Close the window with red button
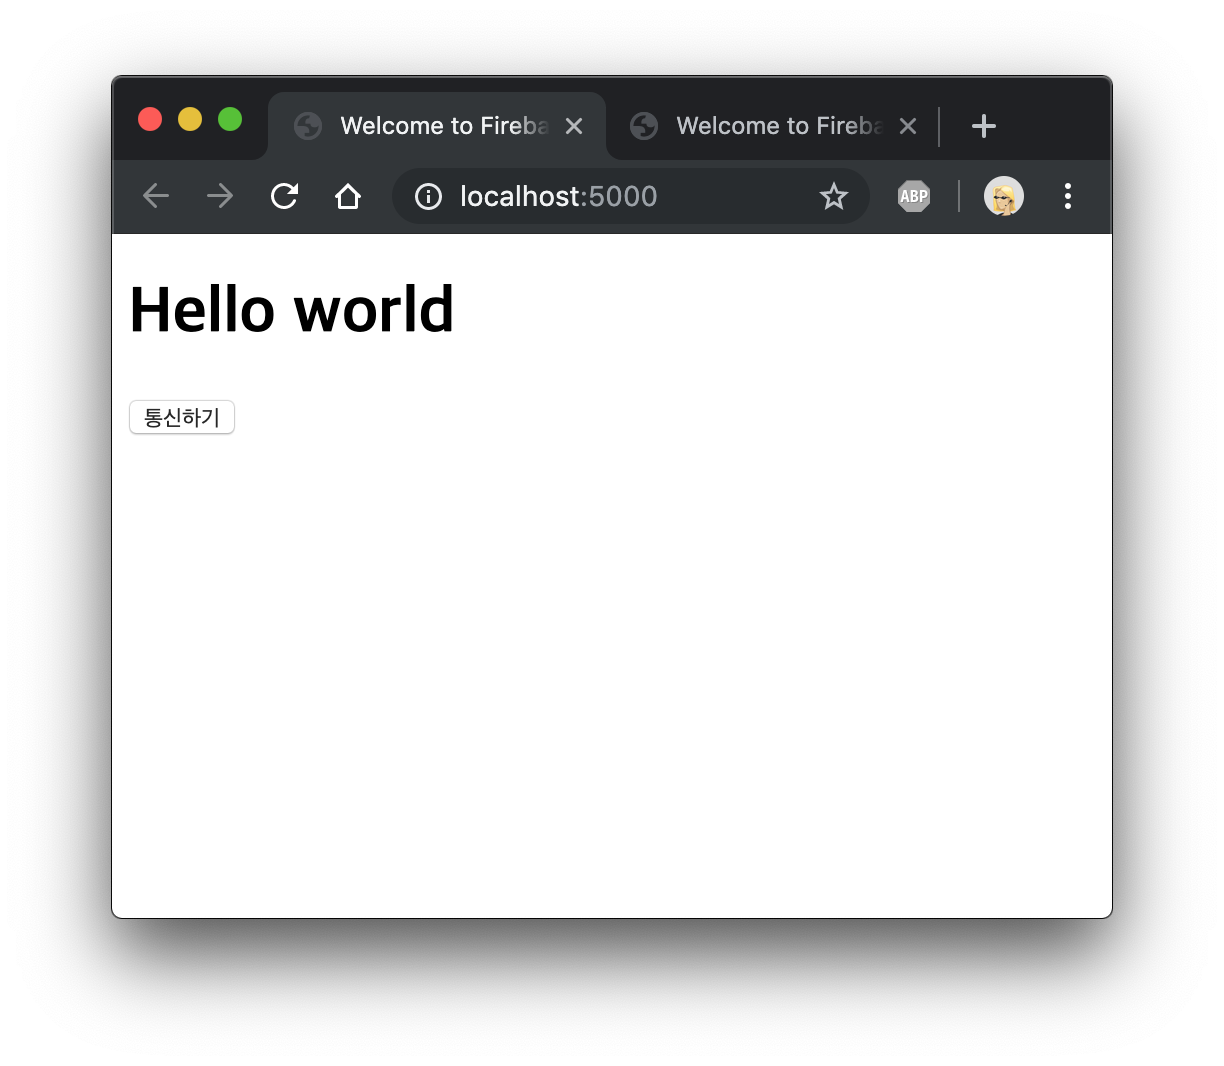 tap(150, 119)
